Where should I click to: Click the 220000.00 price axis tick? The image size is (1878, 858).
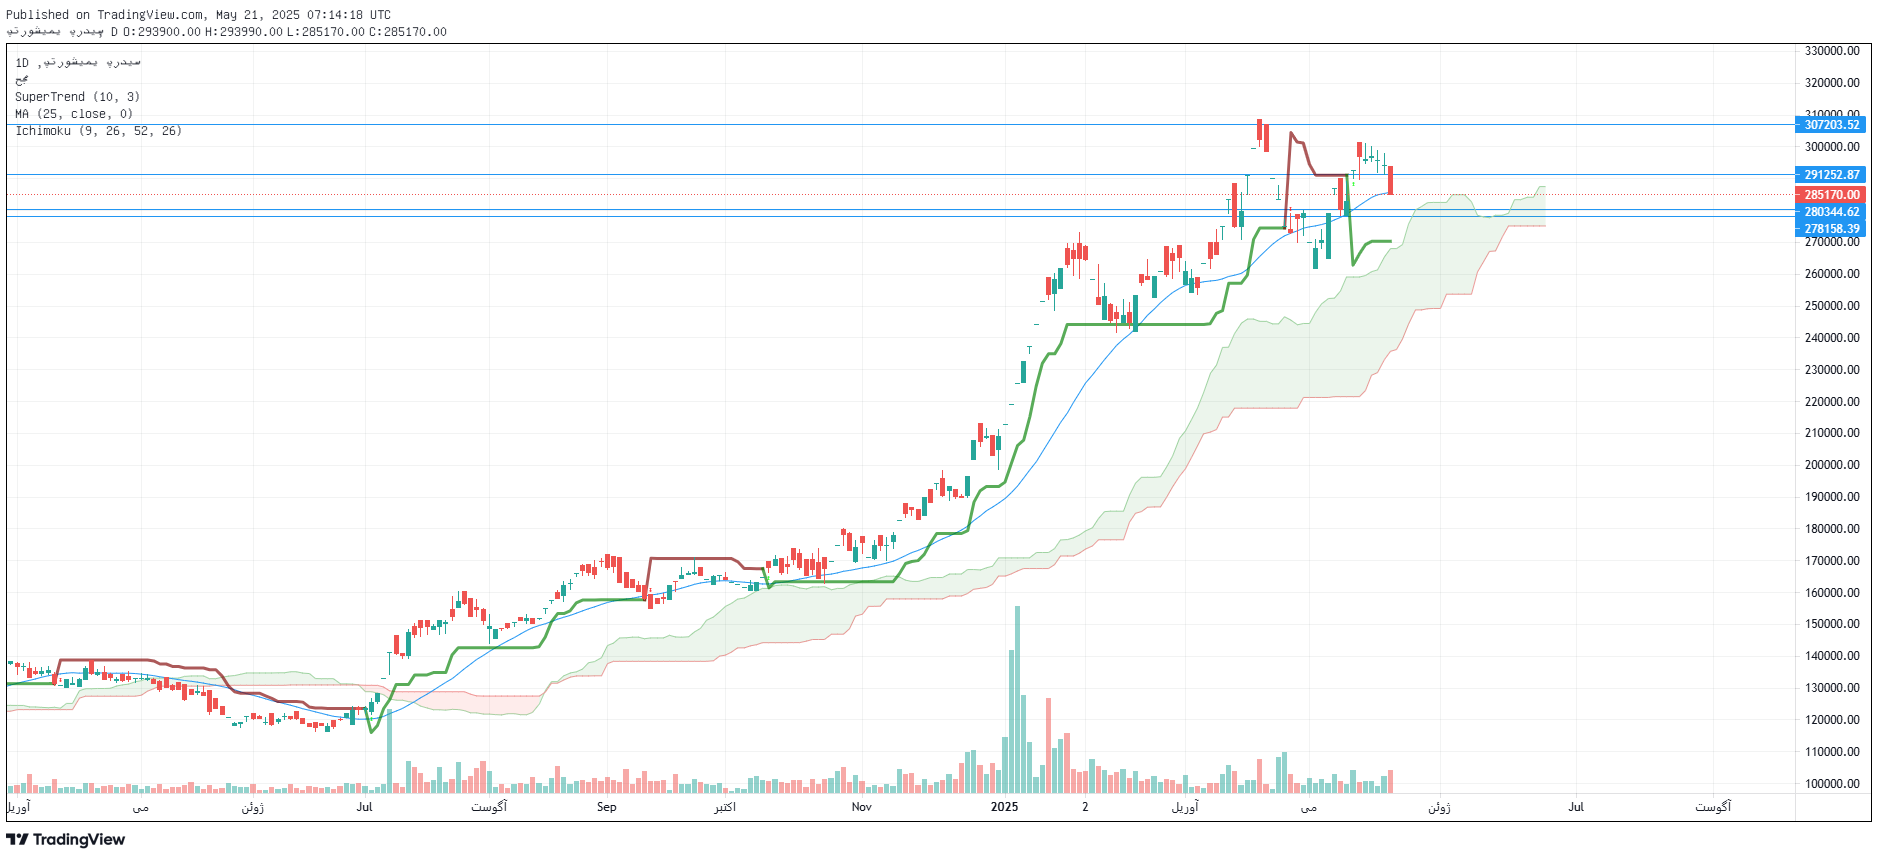pyautogui.click(x=1832, y=402)
